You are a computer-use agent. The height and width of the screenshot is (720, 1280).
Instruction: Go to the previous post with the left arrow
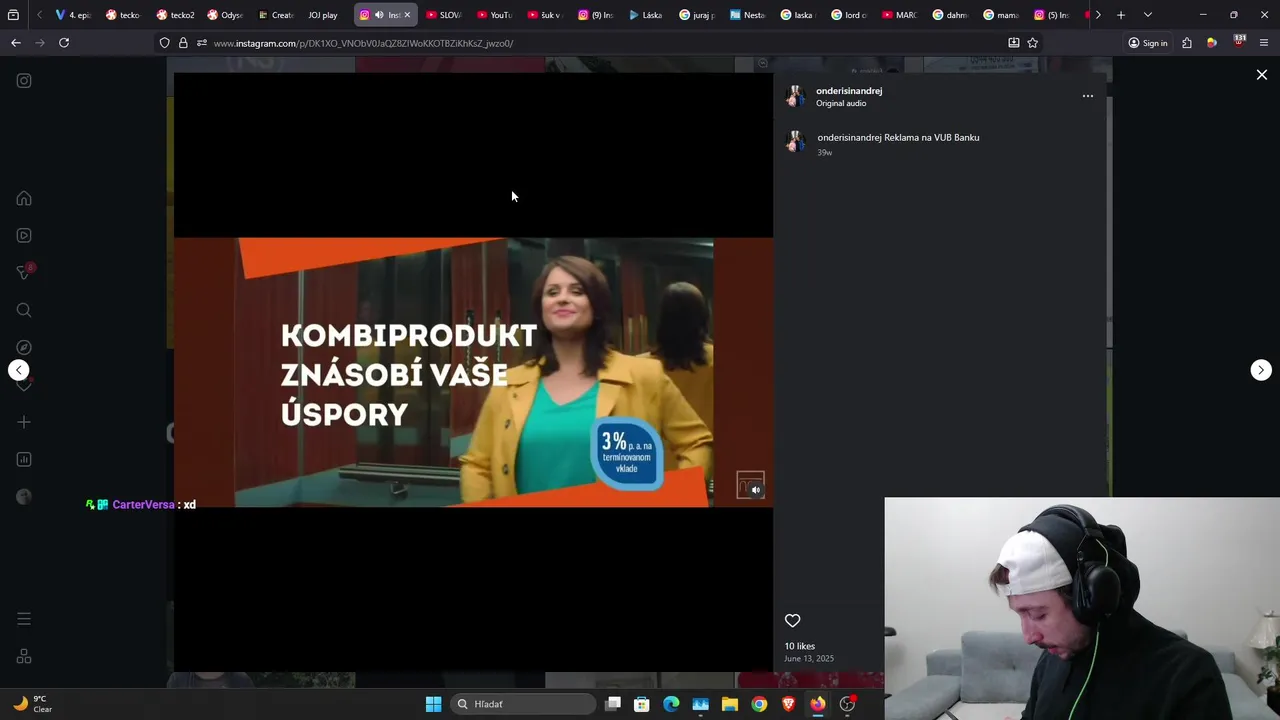pyautogui.click(x=19, y=370)
